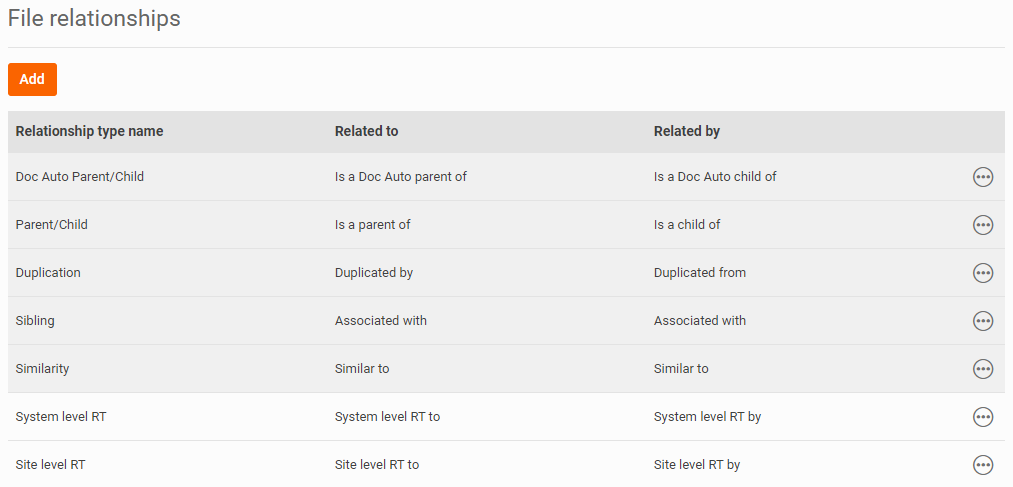Select the Similarity relationship type name
The height and width of the screenshot is (487, 1013).
coord(43,369)
